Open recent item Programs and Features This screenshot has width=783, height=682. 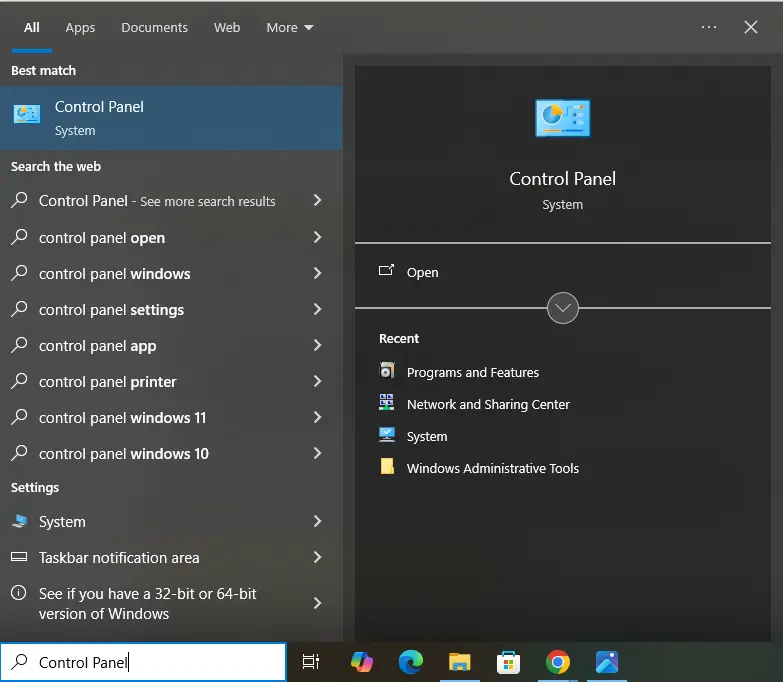click(x=472, y=372)
